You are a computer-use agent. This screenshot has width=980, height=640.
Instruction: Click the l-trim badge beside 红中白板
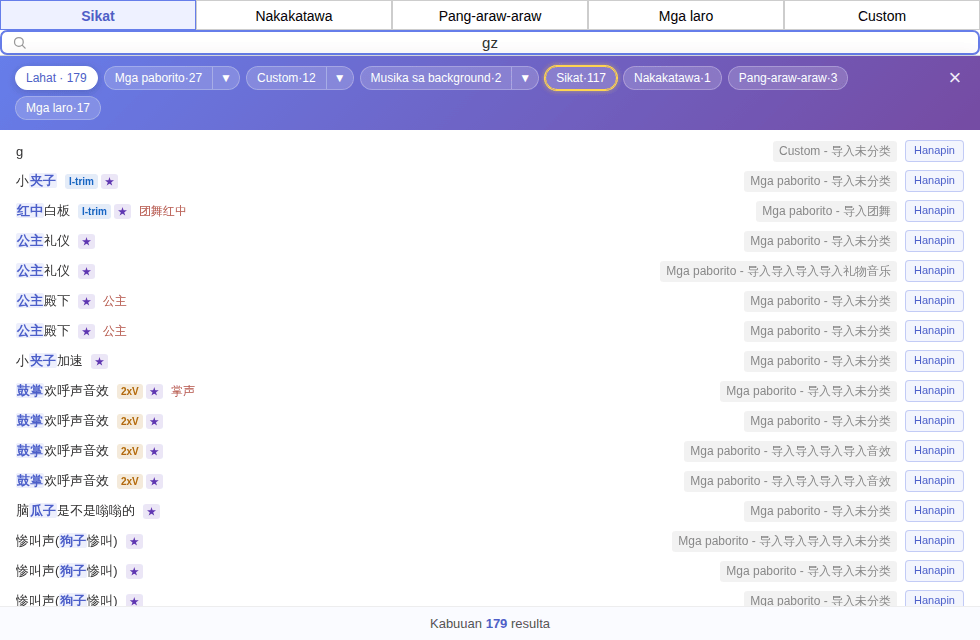point(94,211)
